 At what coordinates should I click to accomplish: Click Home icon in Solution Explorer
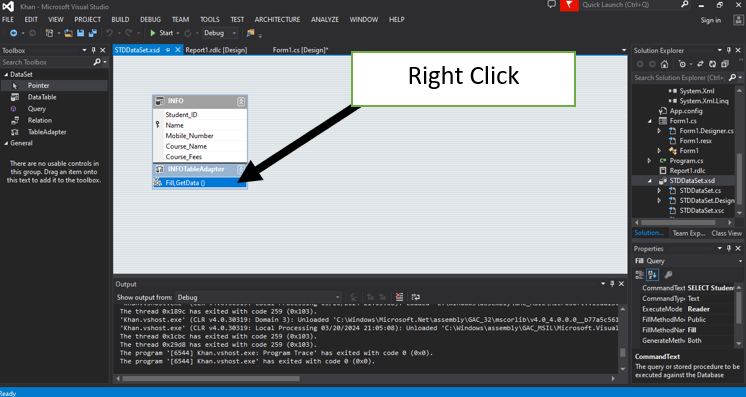[x=665, y=64]
